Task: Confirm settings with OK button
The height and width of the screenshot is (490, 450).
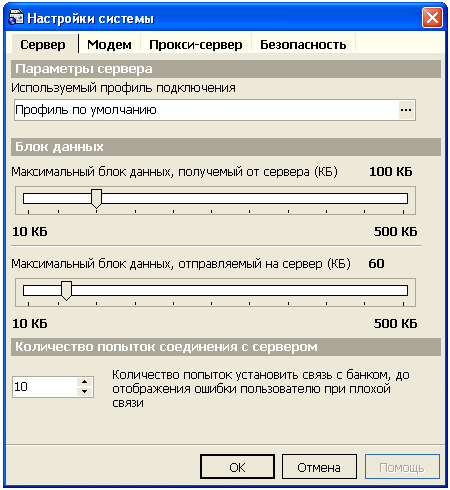Action: [237, 467]
